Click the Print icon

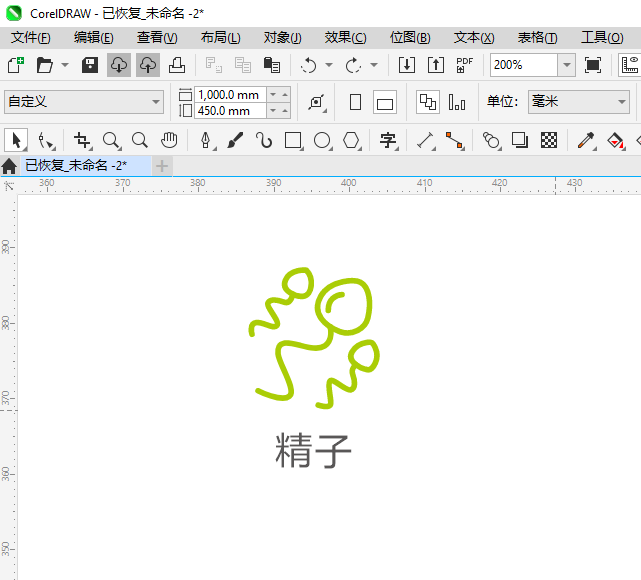[176, 65]
